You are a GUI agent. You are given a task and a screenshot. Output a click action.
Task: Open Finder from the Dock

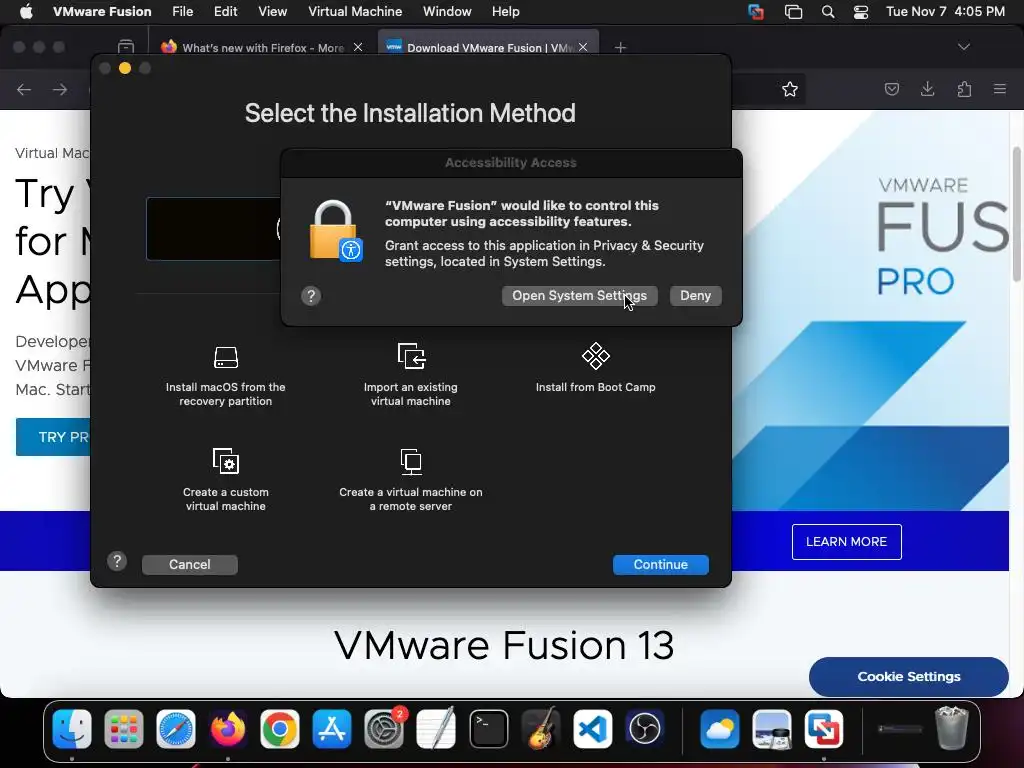[x=72, y=729]
